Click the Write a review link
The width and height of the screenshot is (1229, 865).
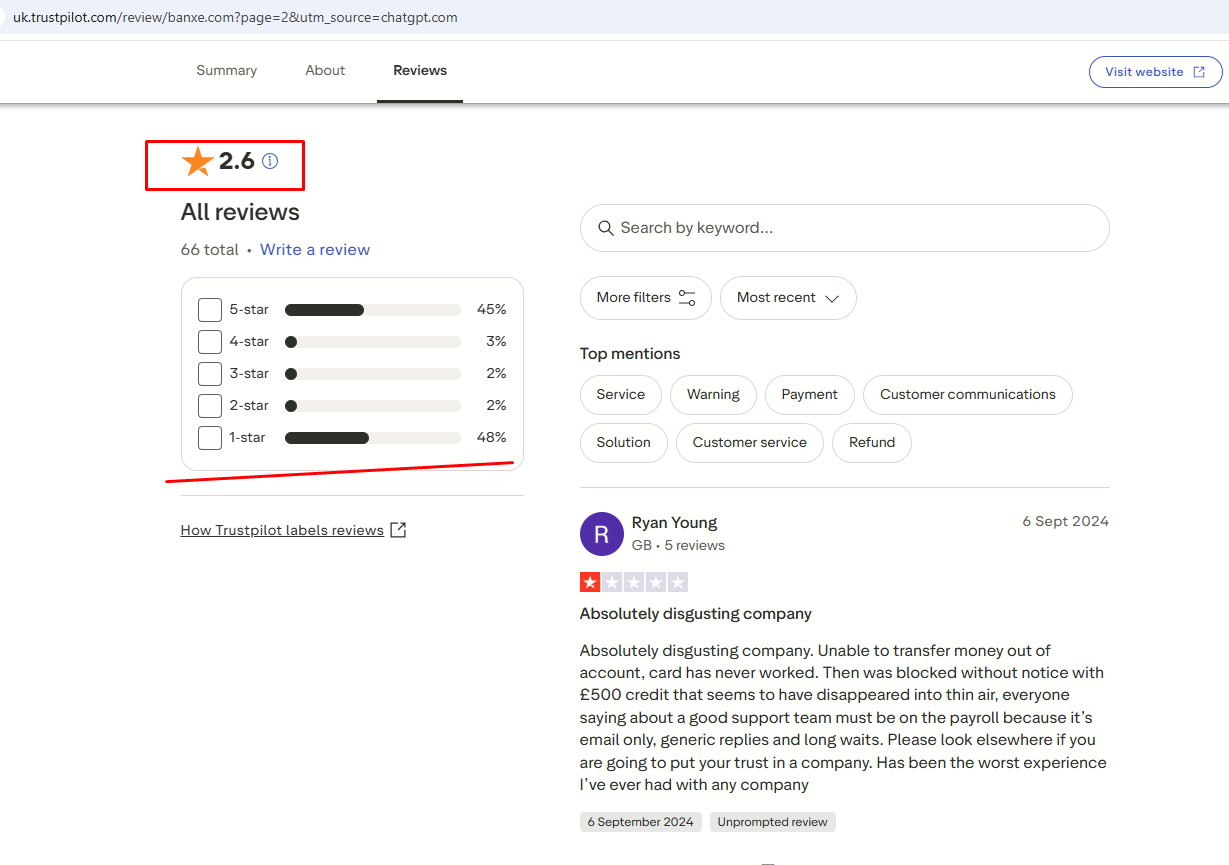315,250
